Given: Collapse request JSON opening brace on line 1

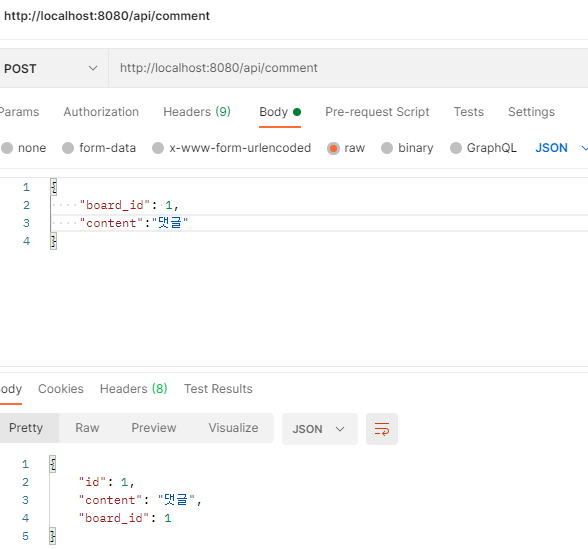Looking at the screenshot, I should [54, 187].
